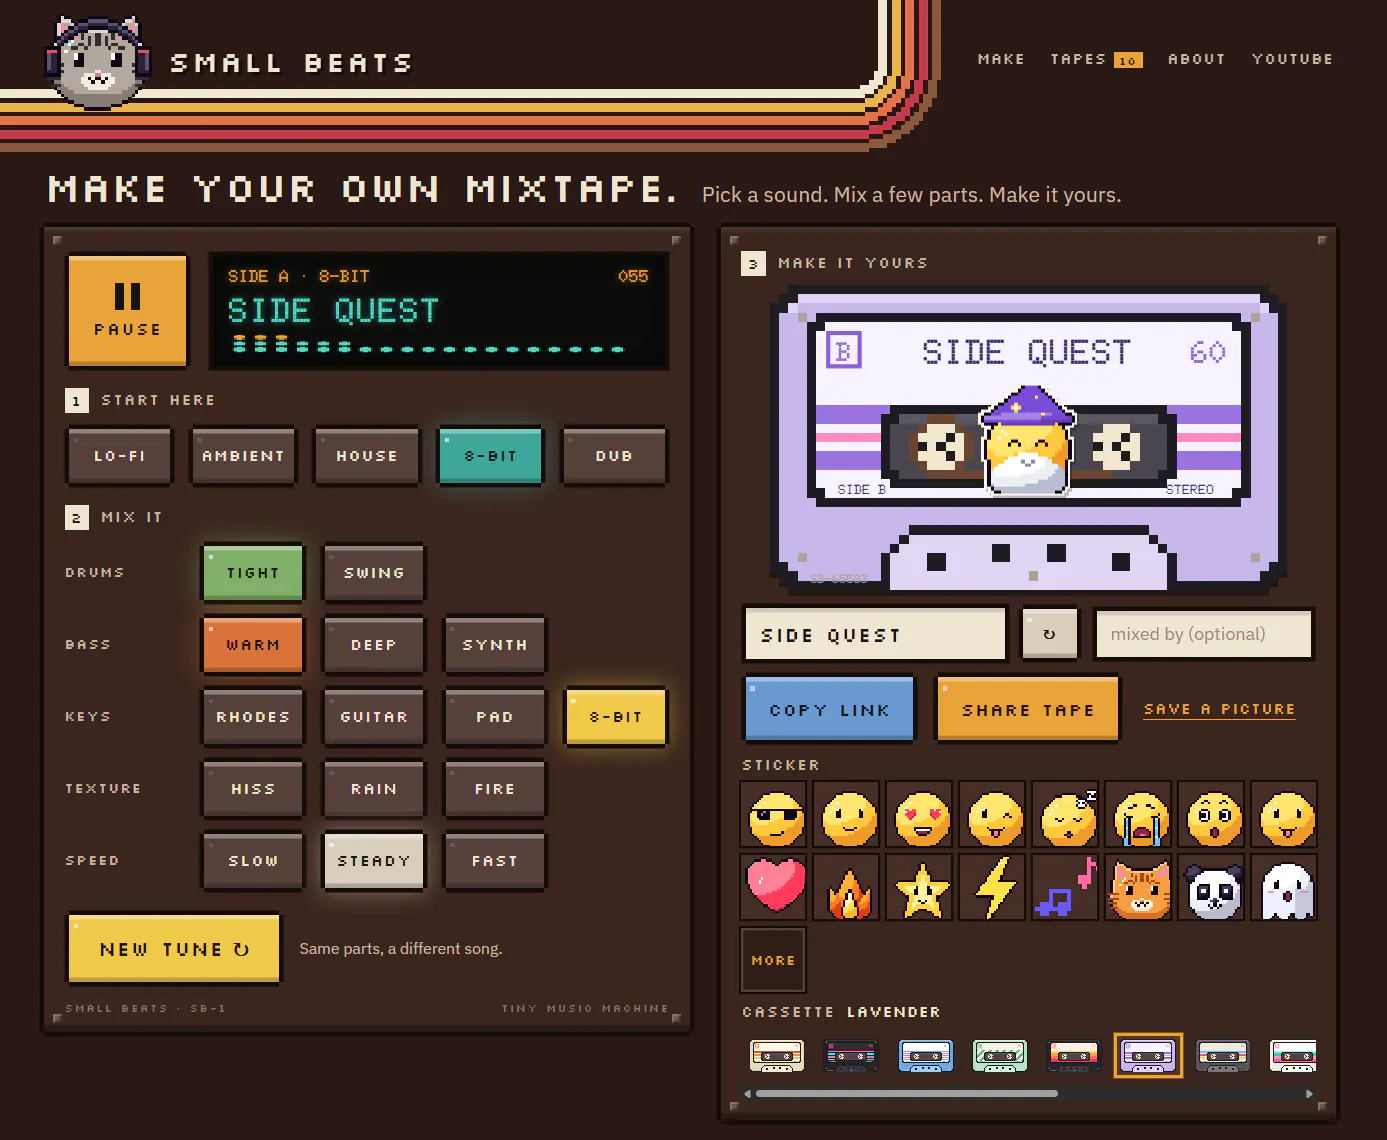The width and height of the screenshot is (1387, 1140).
Task: Switch the starting sound to Ambient
Action: click(x=244, y=456)
